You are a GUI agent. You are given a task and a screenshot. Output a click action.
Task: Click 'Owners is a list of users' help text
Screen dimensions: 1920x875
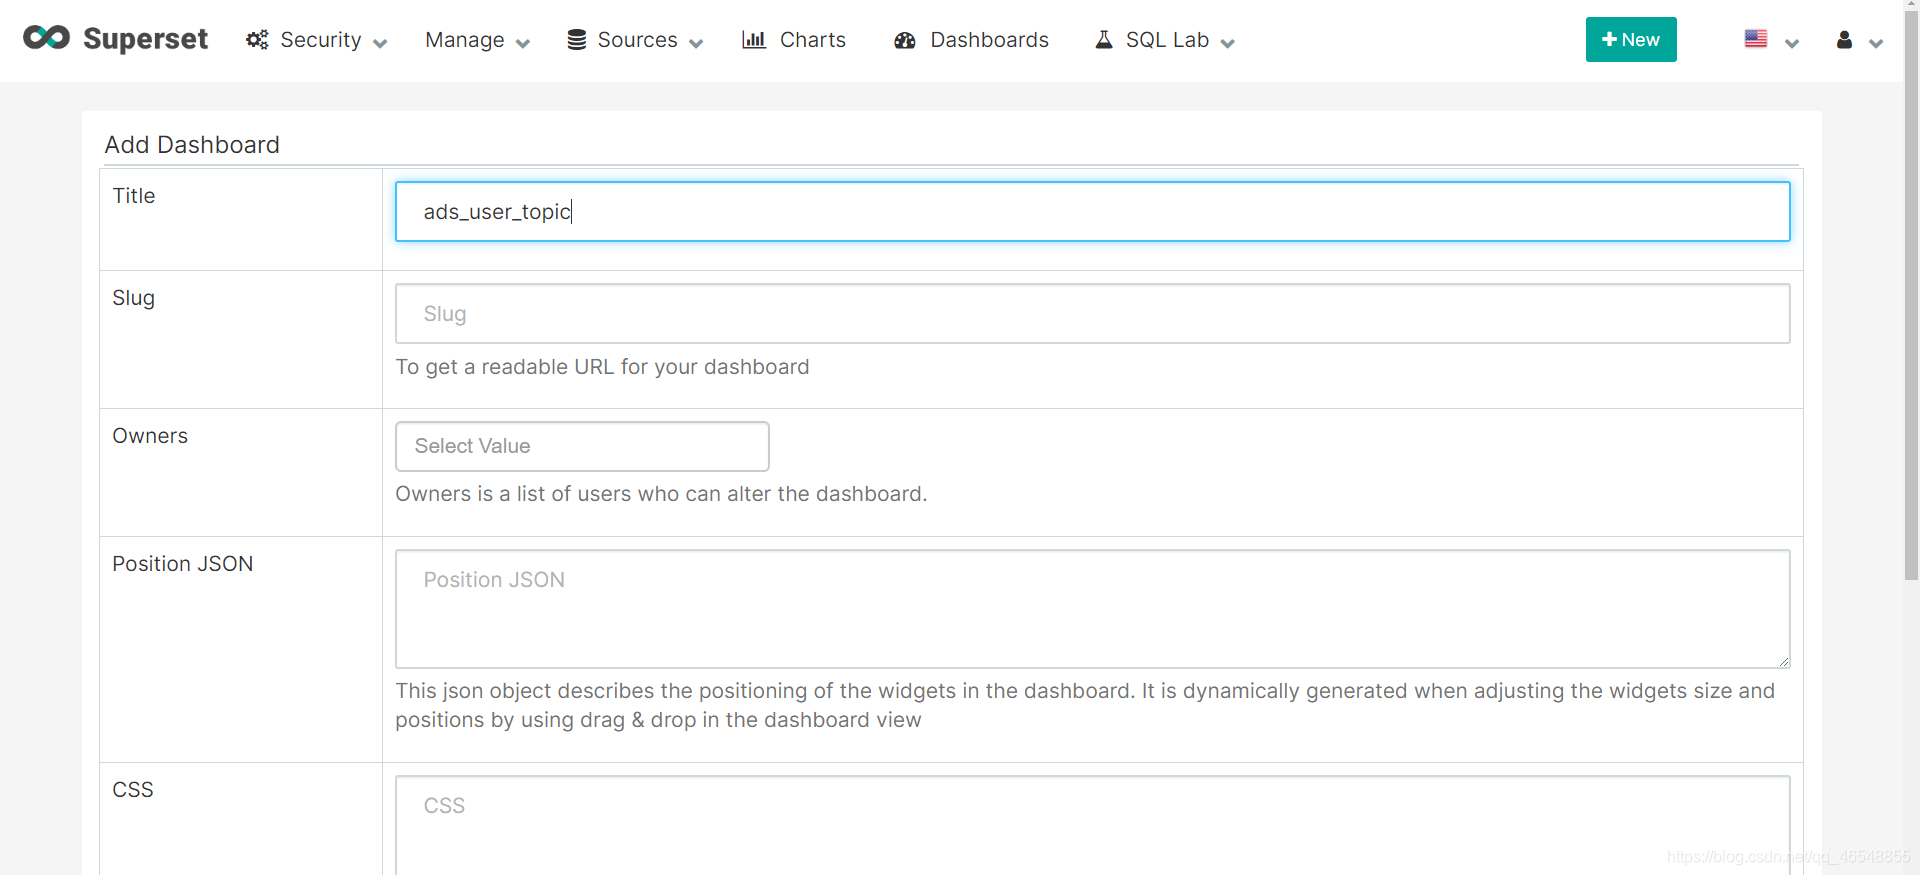pyautogui.click(x=661, y=494)
